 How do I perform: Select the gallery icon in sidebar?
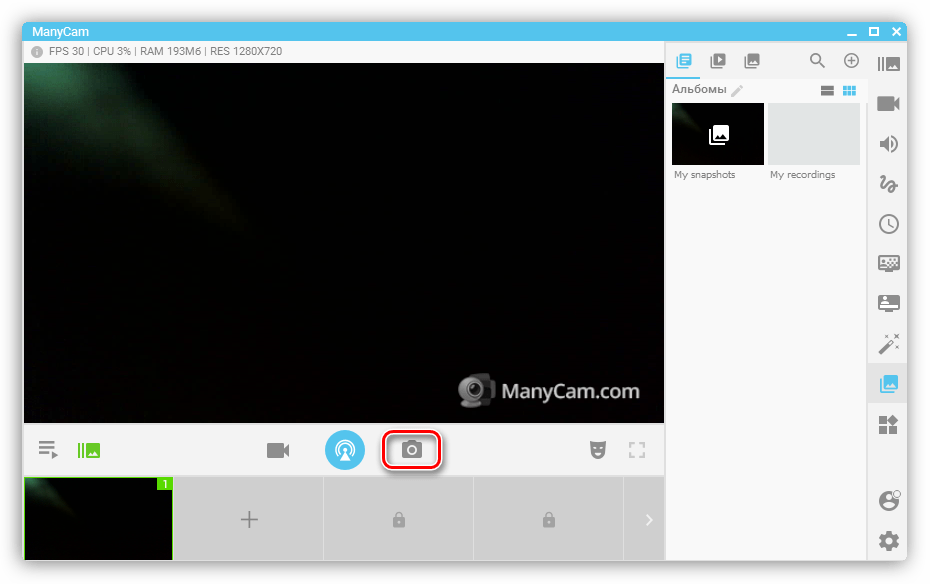pos(888,384)
